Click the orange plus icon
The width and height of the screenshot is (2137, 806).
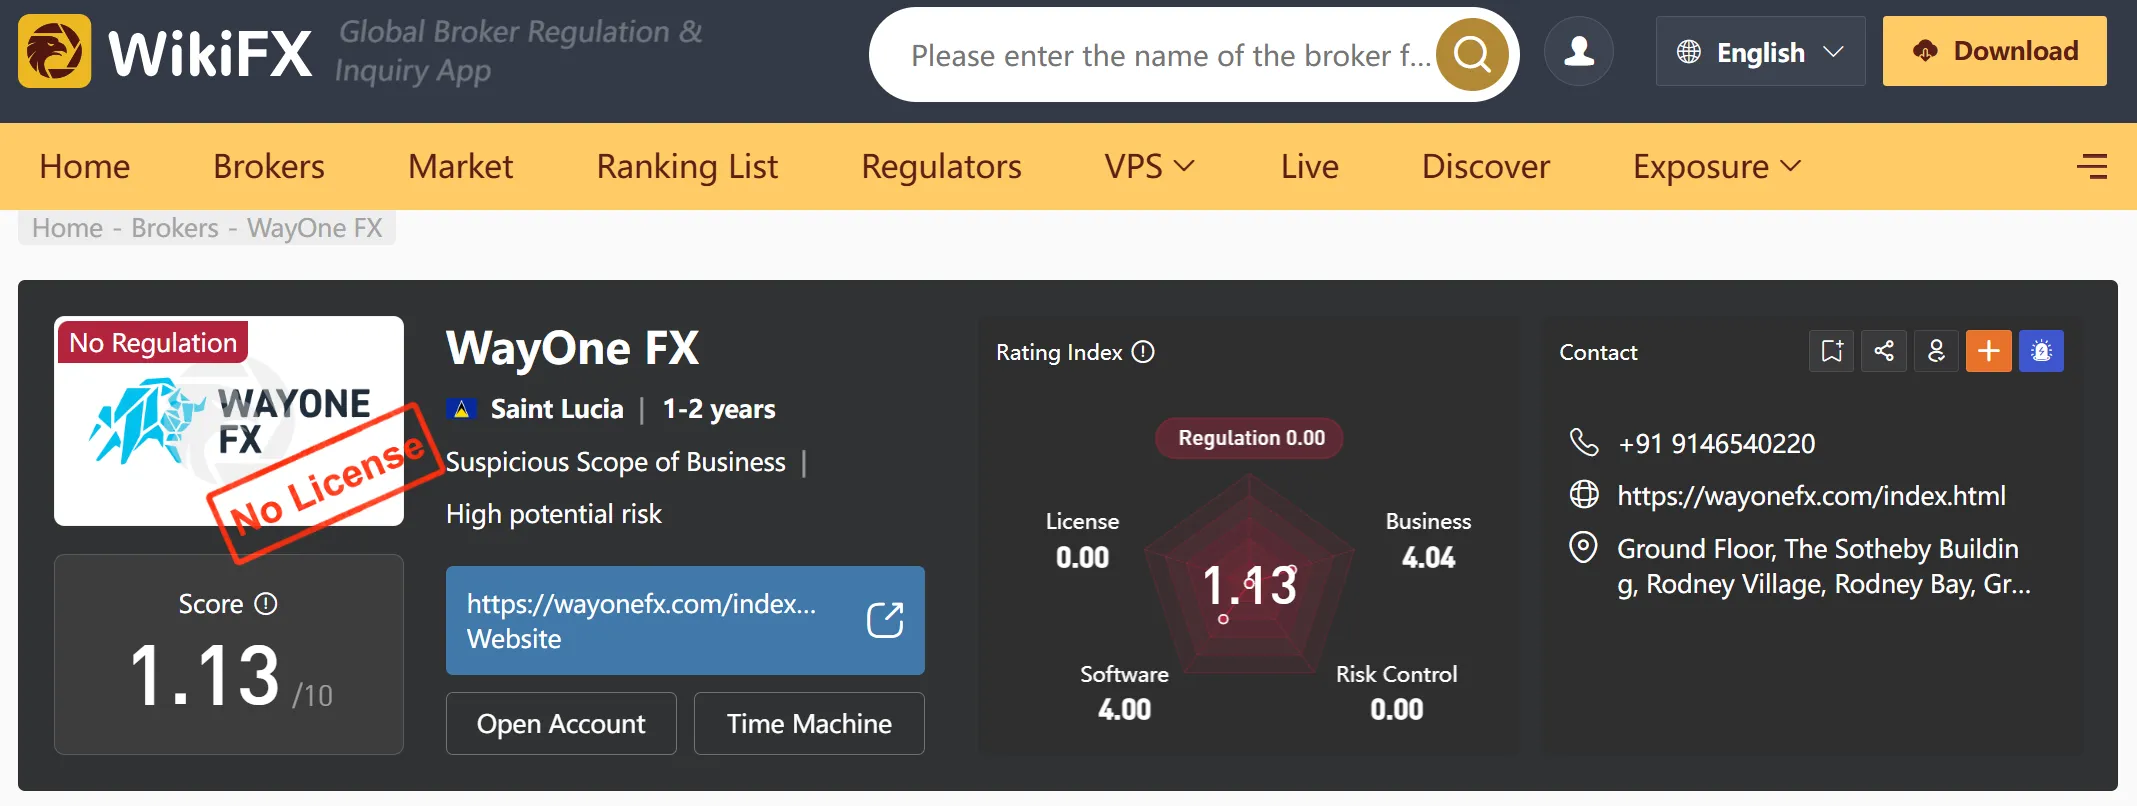coord(1989,351)
